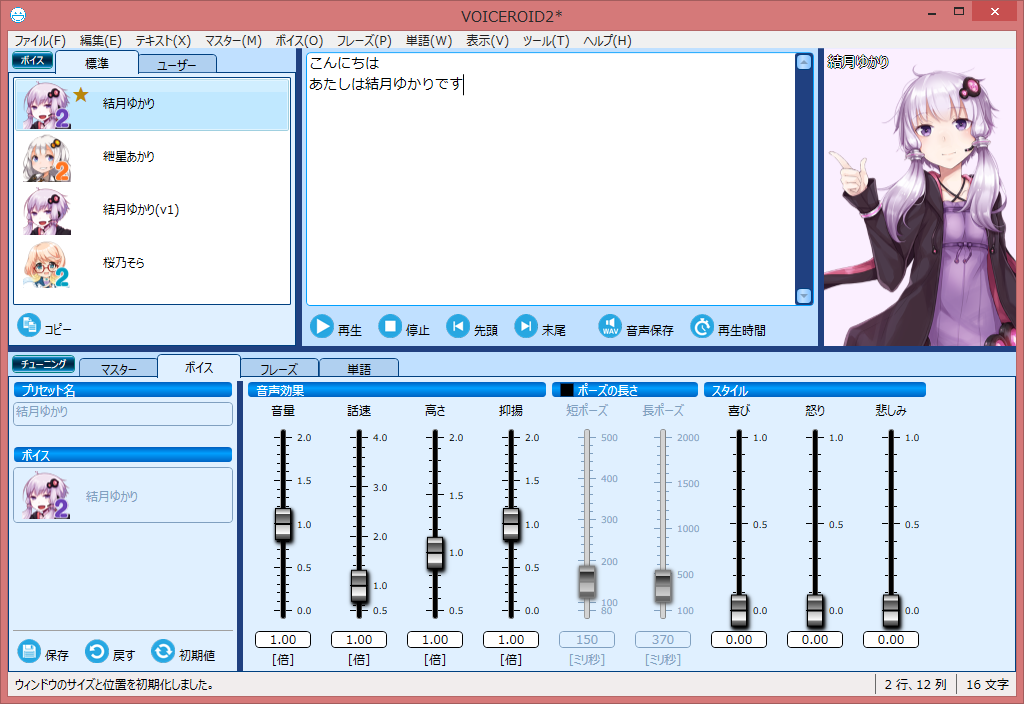This screenshot has width=1024, height=704.
Task: Select the 桜乃そら voice
Action: pyautogui.click(x=152, y=263)
